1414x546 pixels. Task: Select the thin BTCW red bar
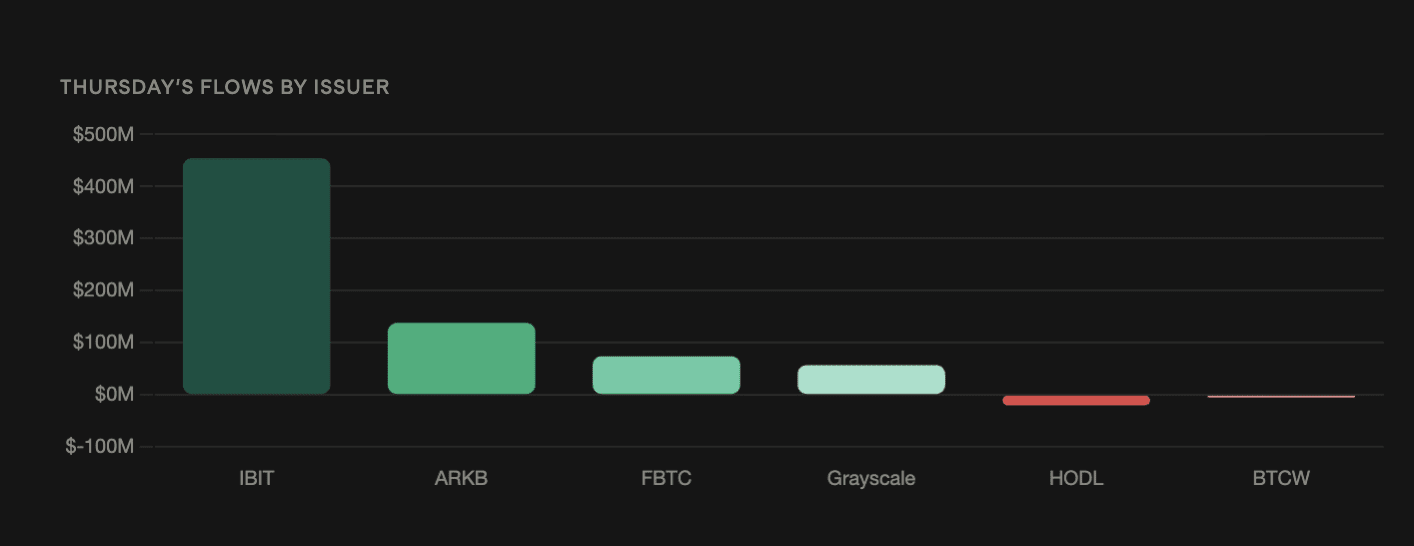click(x=1281, y=396)
